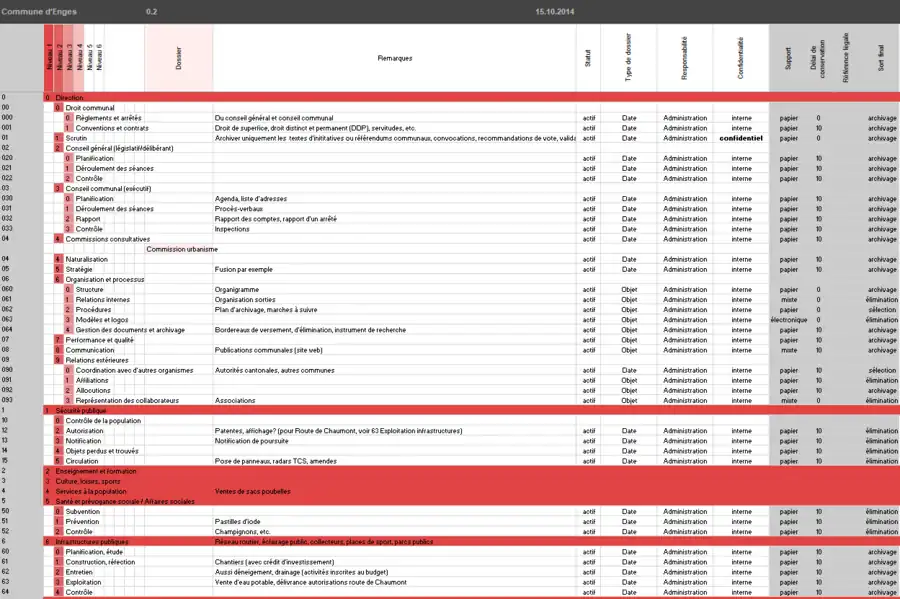The height and width of the screenshot is (599, 900).
Task: Select the Confidentialité column header
Action: (x=741, y=58)
